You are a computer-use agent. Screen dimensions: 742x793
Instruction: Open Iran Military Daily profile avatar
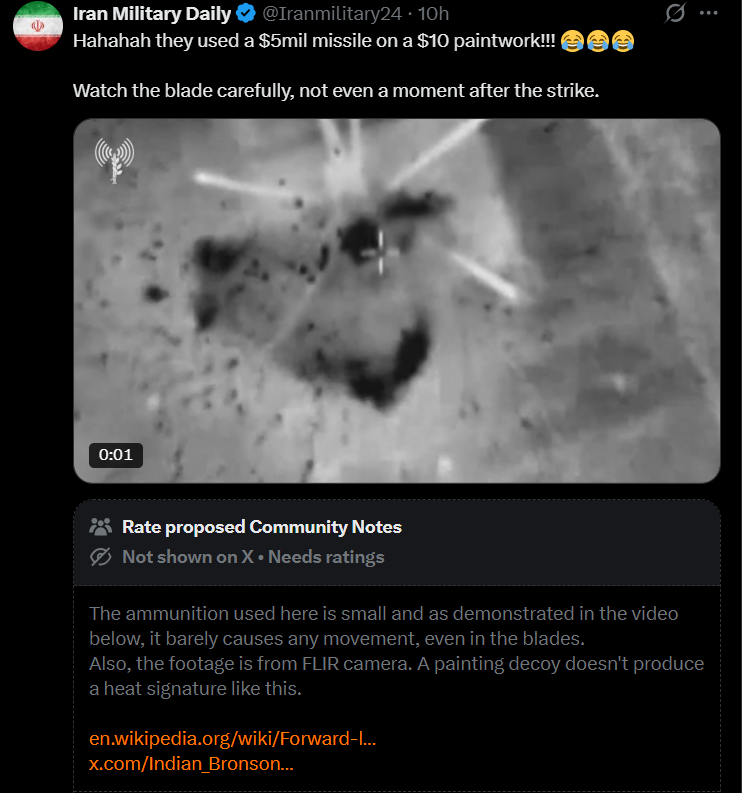[38, 26]
